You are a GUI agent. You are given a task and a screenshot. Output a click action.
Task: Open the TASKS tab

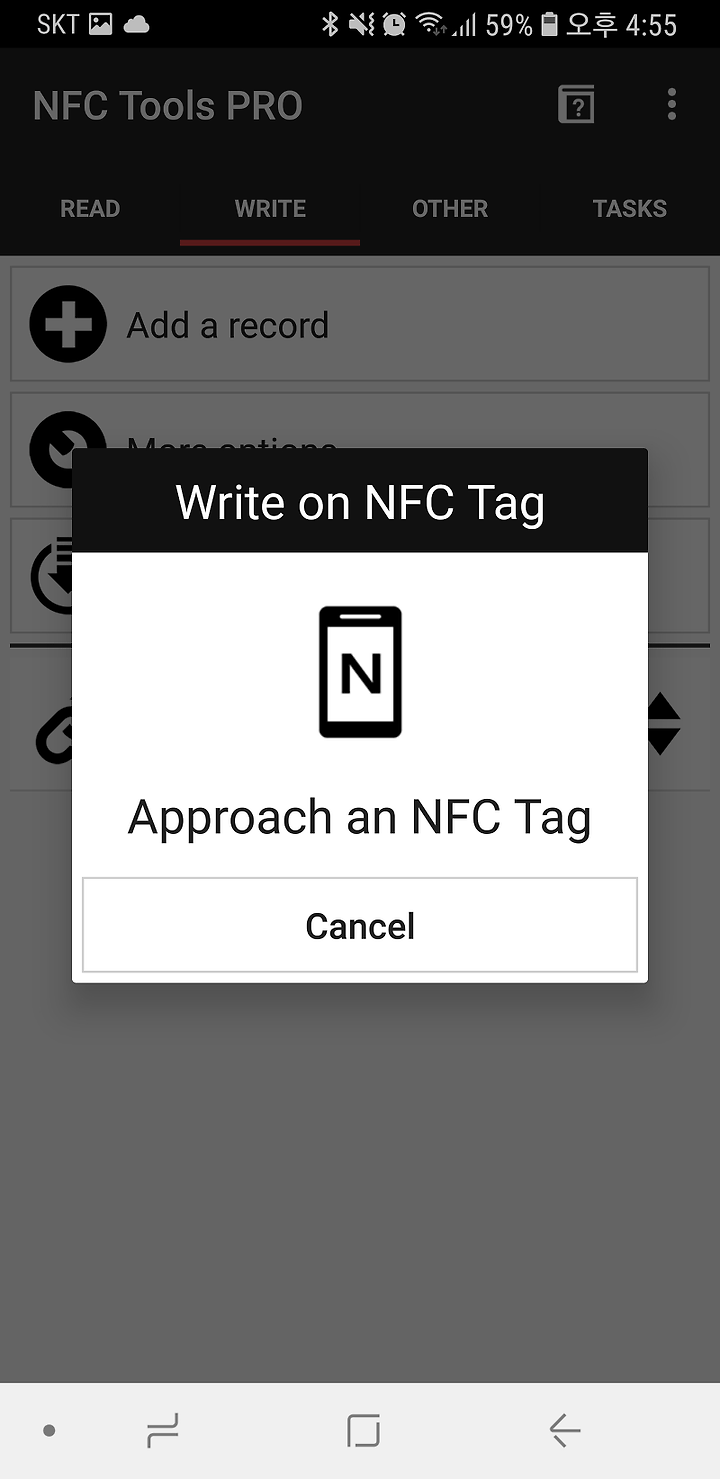pos(630,209)
